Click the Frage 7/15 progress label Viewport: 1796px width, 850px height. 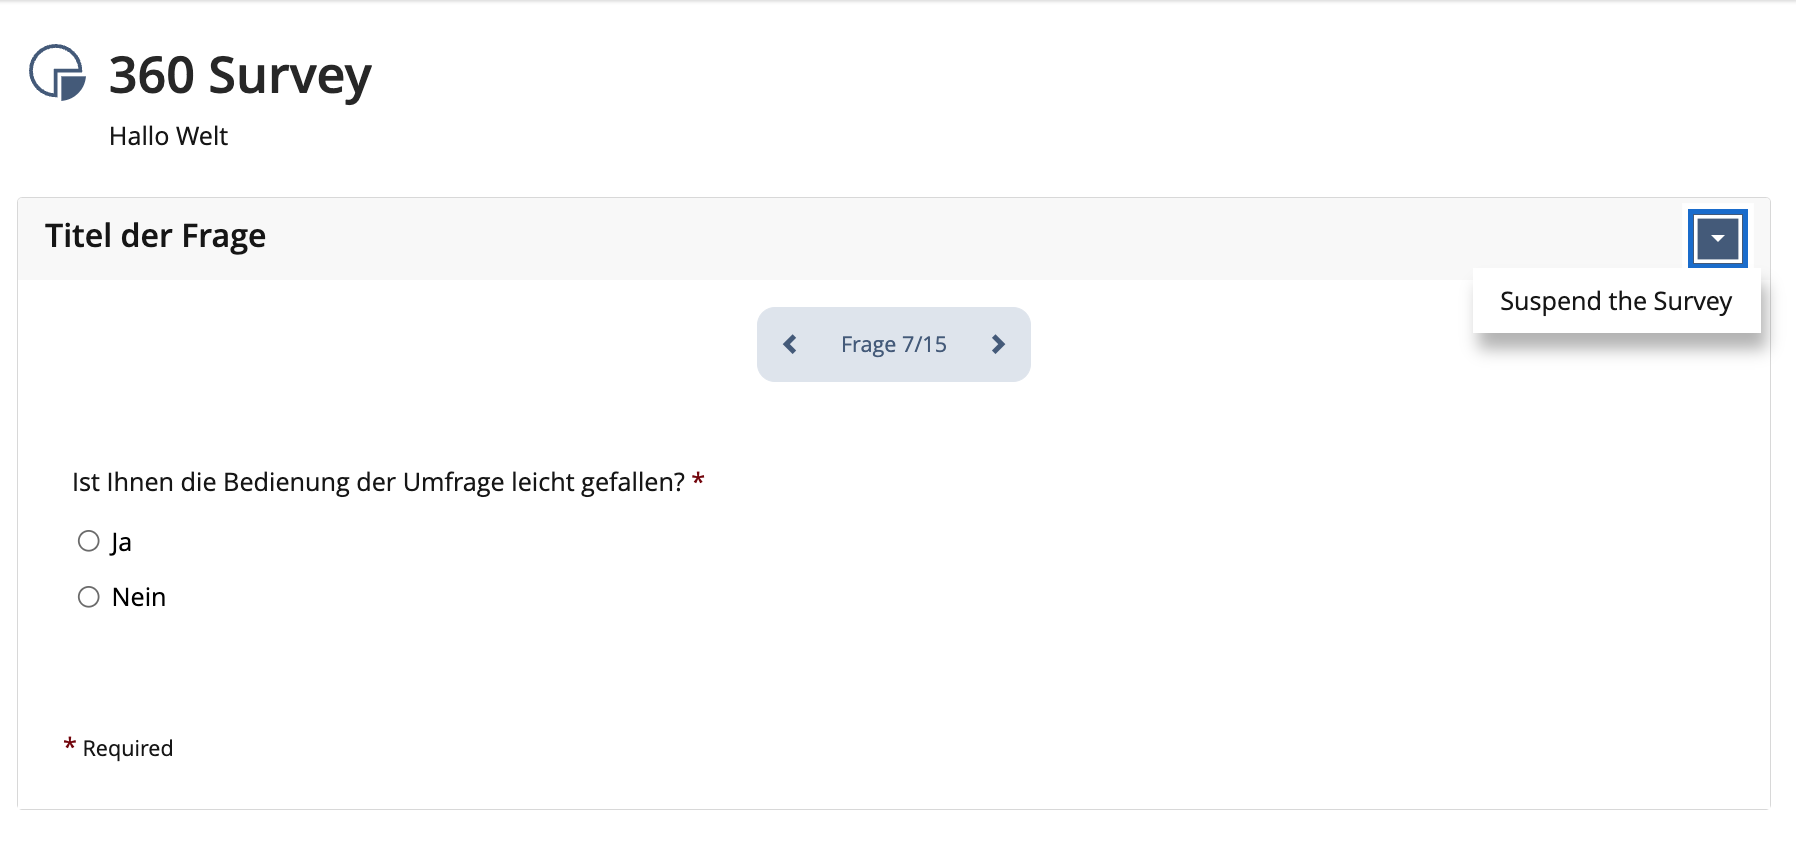[893, 345]
